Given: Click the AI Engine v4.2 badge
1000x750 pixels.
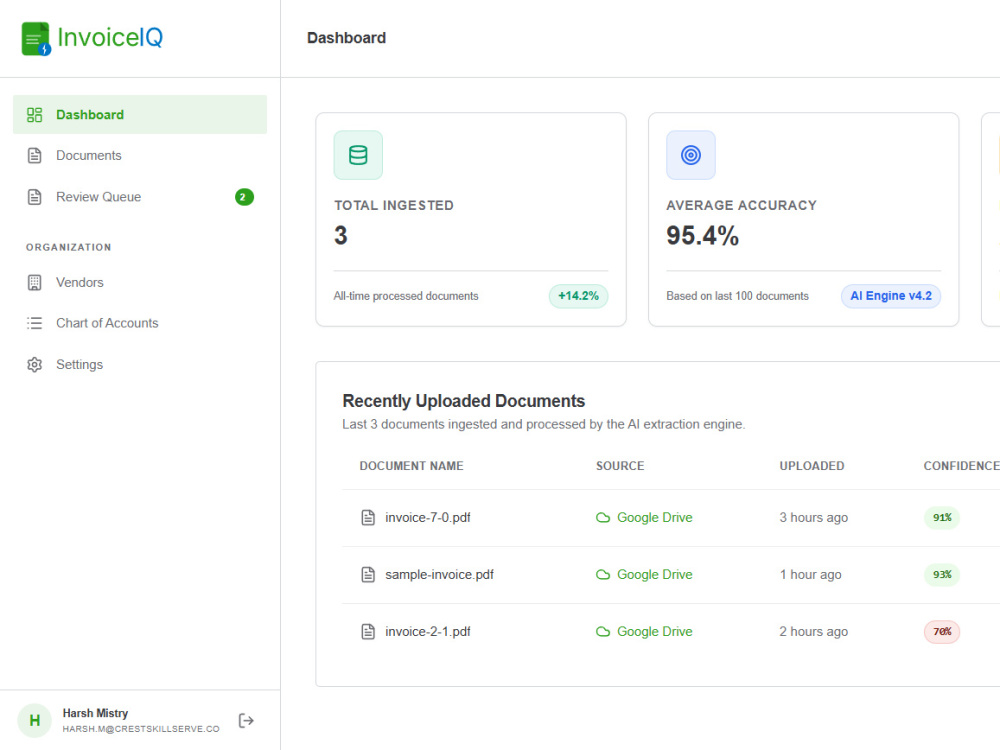Looking at the screenshot, I should tap(891, 296).
